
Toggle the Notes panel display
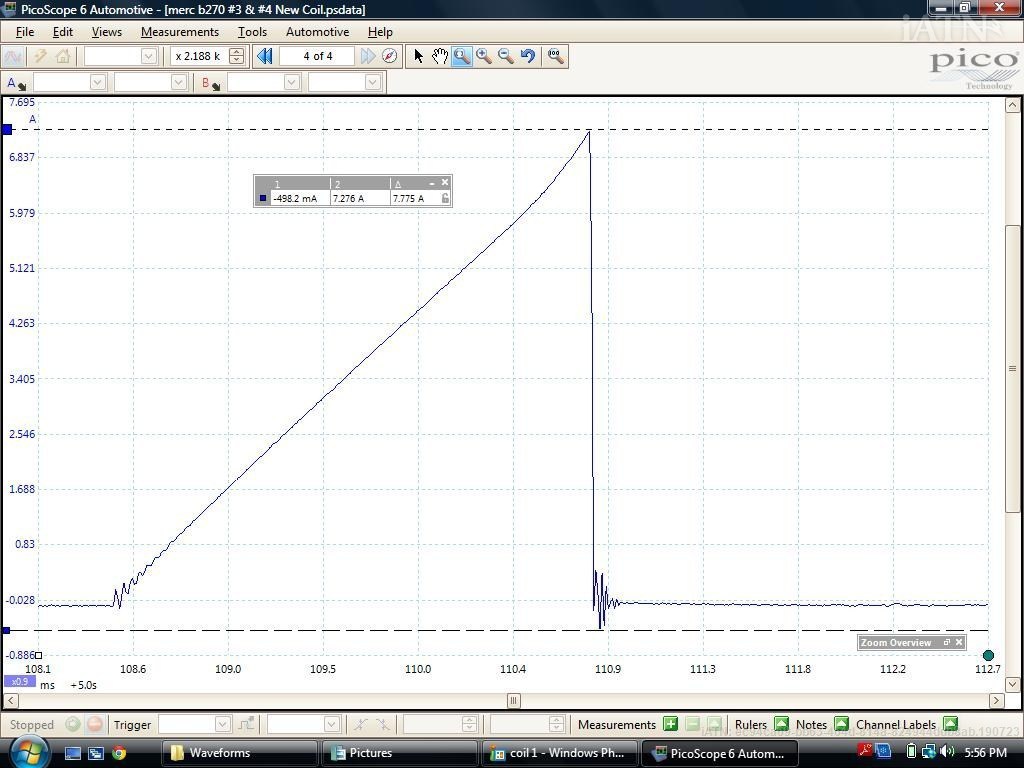tap(841, 724)
